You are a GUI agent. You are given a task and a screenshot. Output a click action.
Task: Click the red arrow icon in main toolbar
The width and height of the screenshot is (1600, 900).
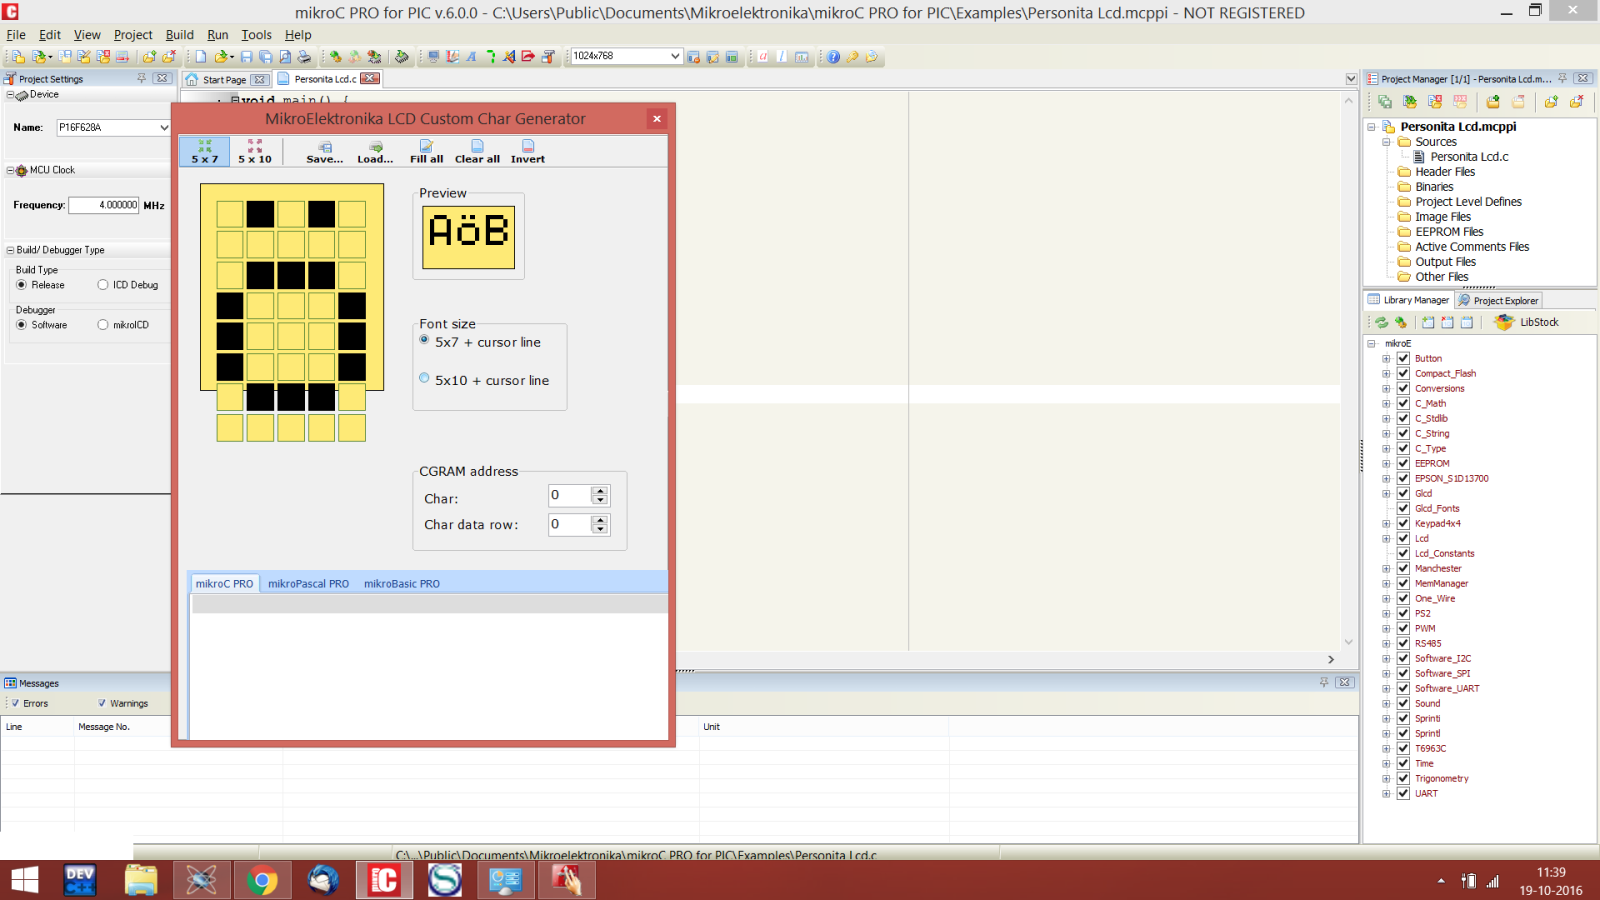coord(528,57)
